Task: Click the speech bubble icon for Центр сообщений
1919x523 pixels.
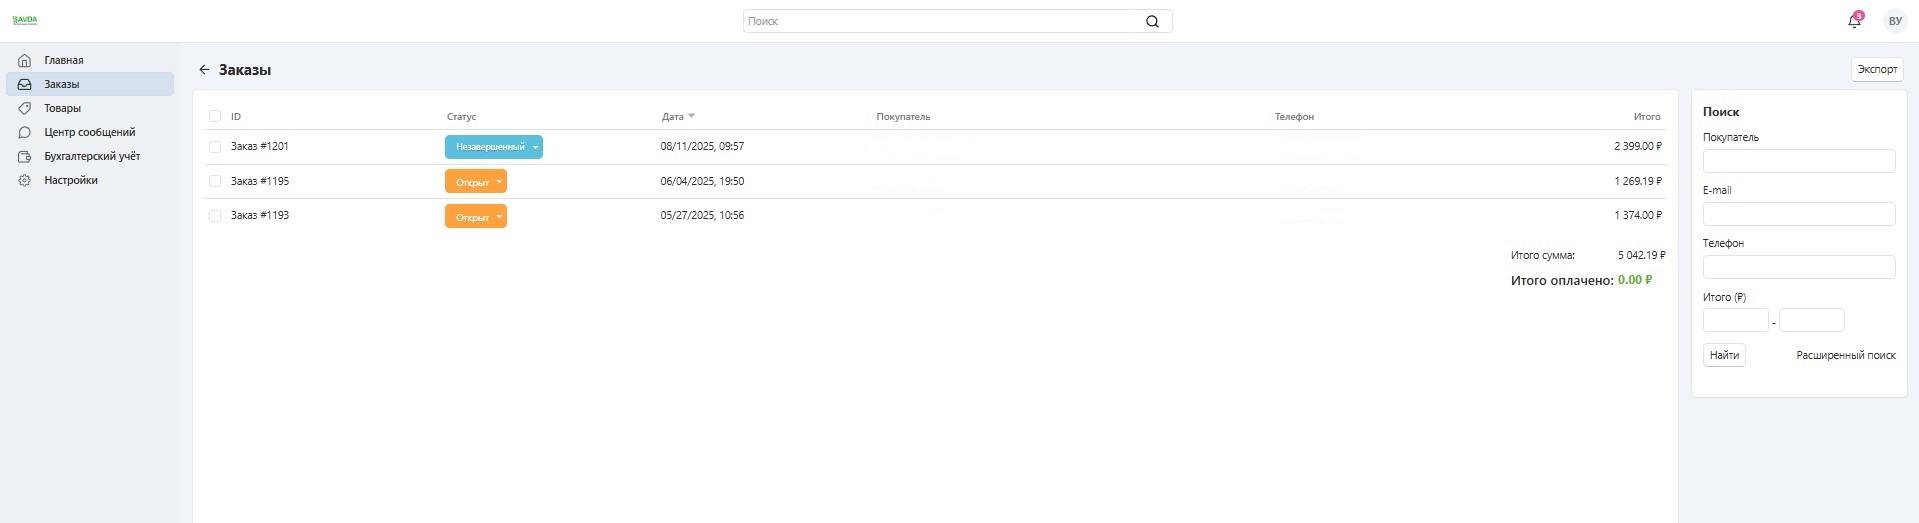Action: (25, 132)
